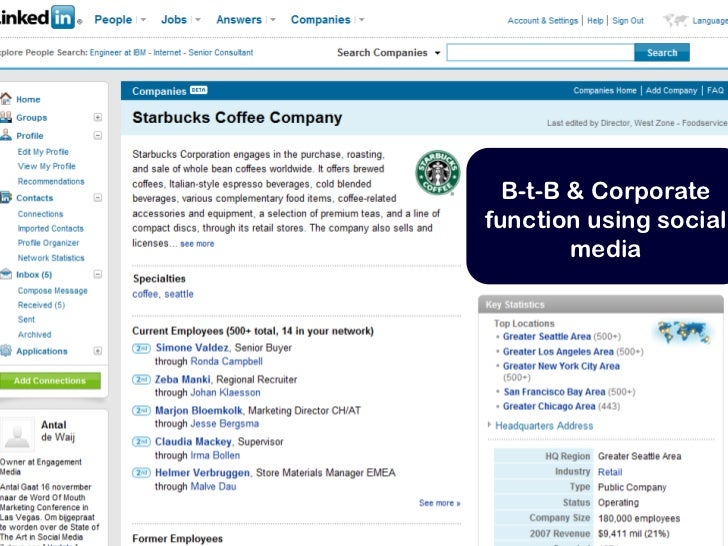Image resolution: width=728 pixels, height=546 pixels.
Task: Click the Groups people icon
Action: click(6, 117)
